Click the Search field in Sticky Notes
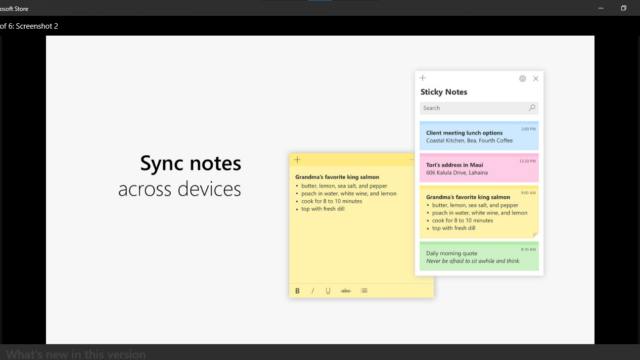This screenshot has width=640, height=360. (x=479, y=108)
